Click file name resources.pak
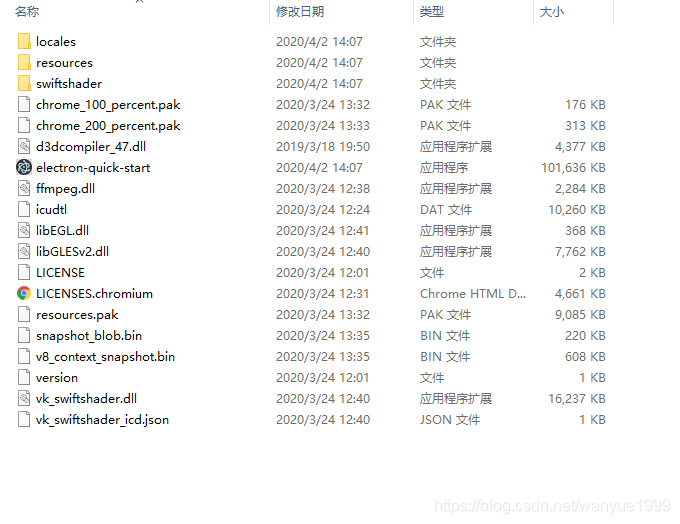The height and width of the screenshot is (524, 680). [x=77, y=315]
